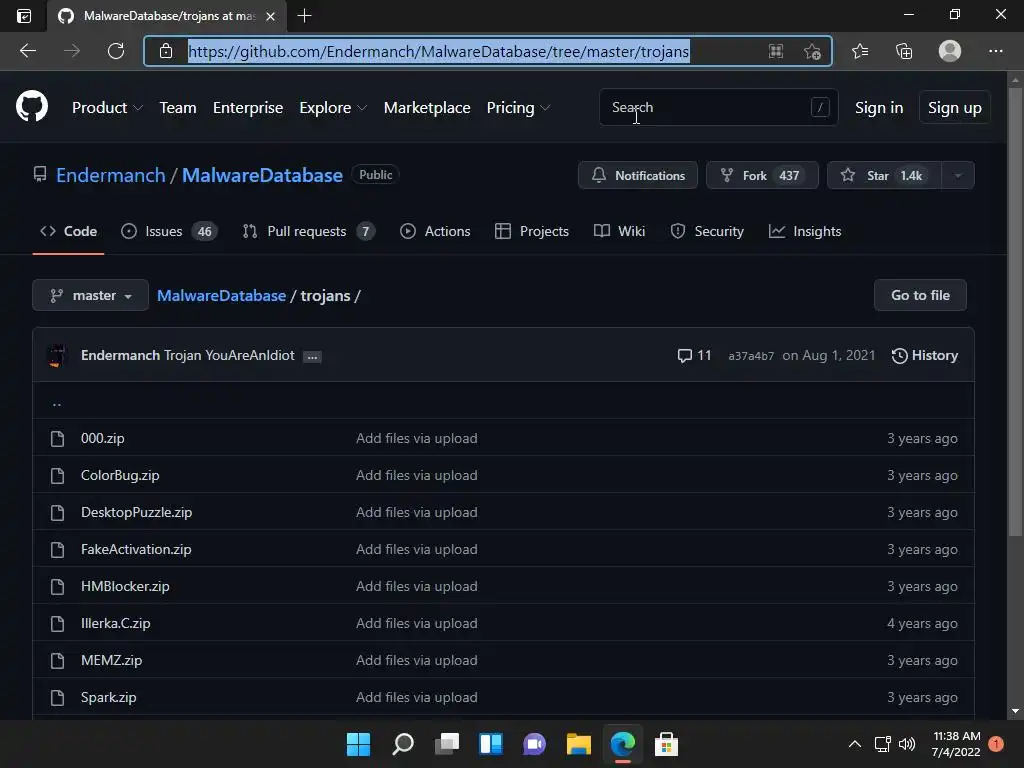Open File Explorer from taskbar
Screen dimensions: 1024x768
click(x=579, y=744)
